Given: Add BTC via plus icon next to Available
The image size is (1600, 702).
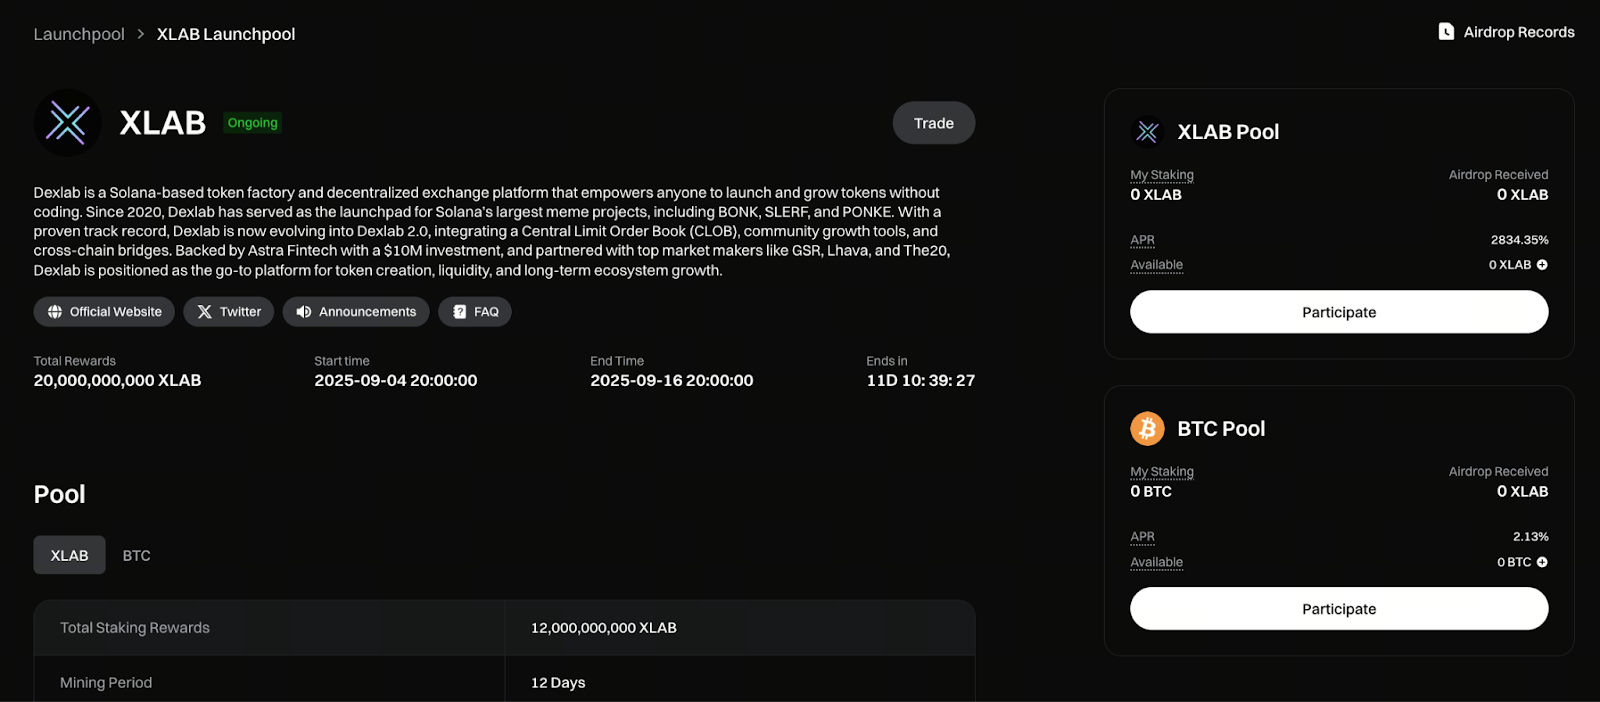Looking at the screenshot, I should coord(1542,562).
